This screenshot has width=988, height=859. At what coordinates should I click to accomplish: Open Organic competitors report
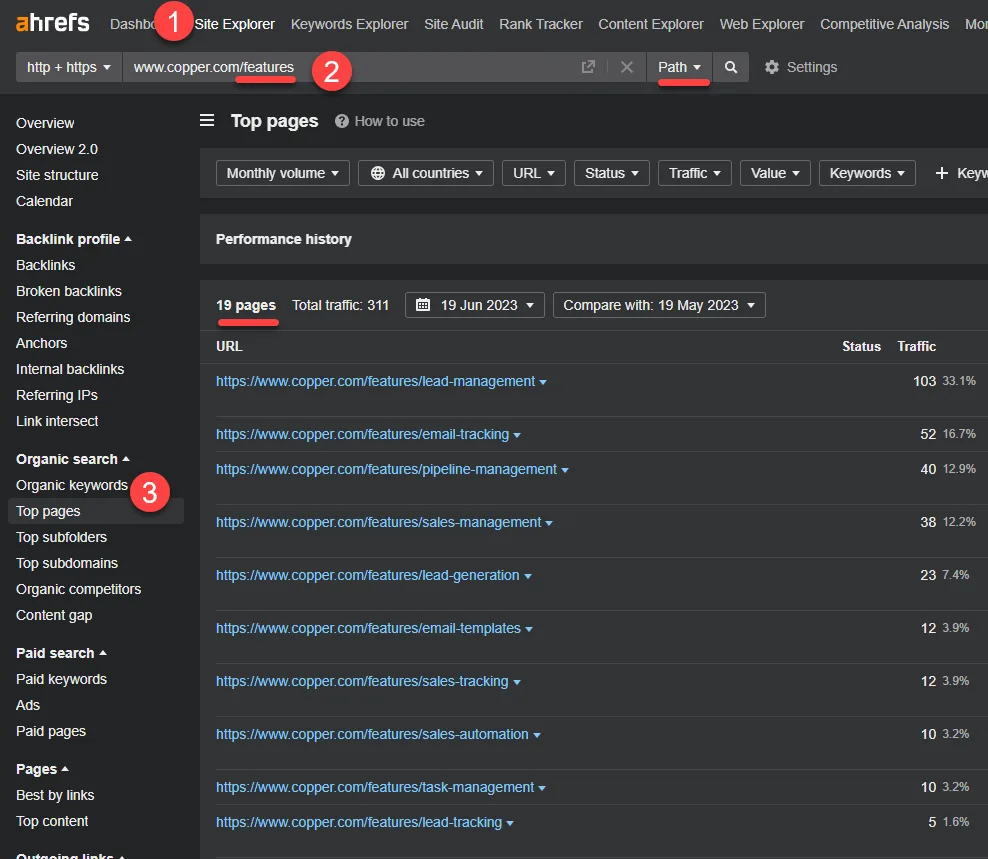[x=78, y=589]
